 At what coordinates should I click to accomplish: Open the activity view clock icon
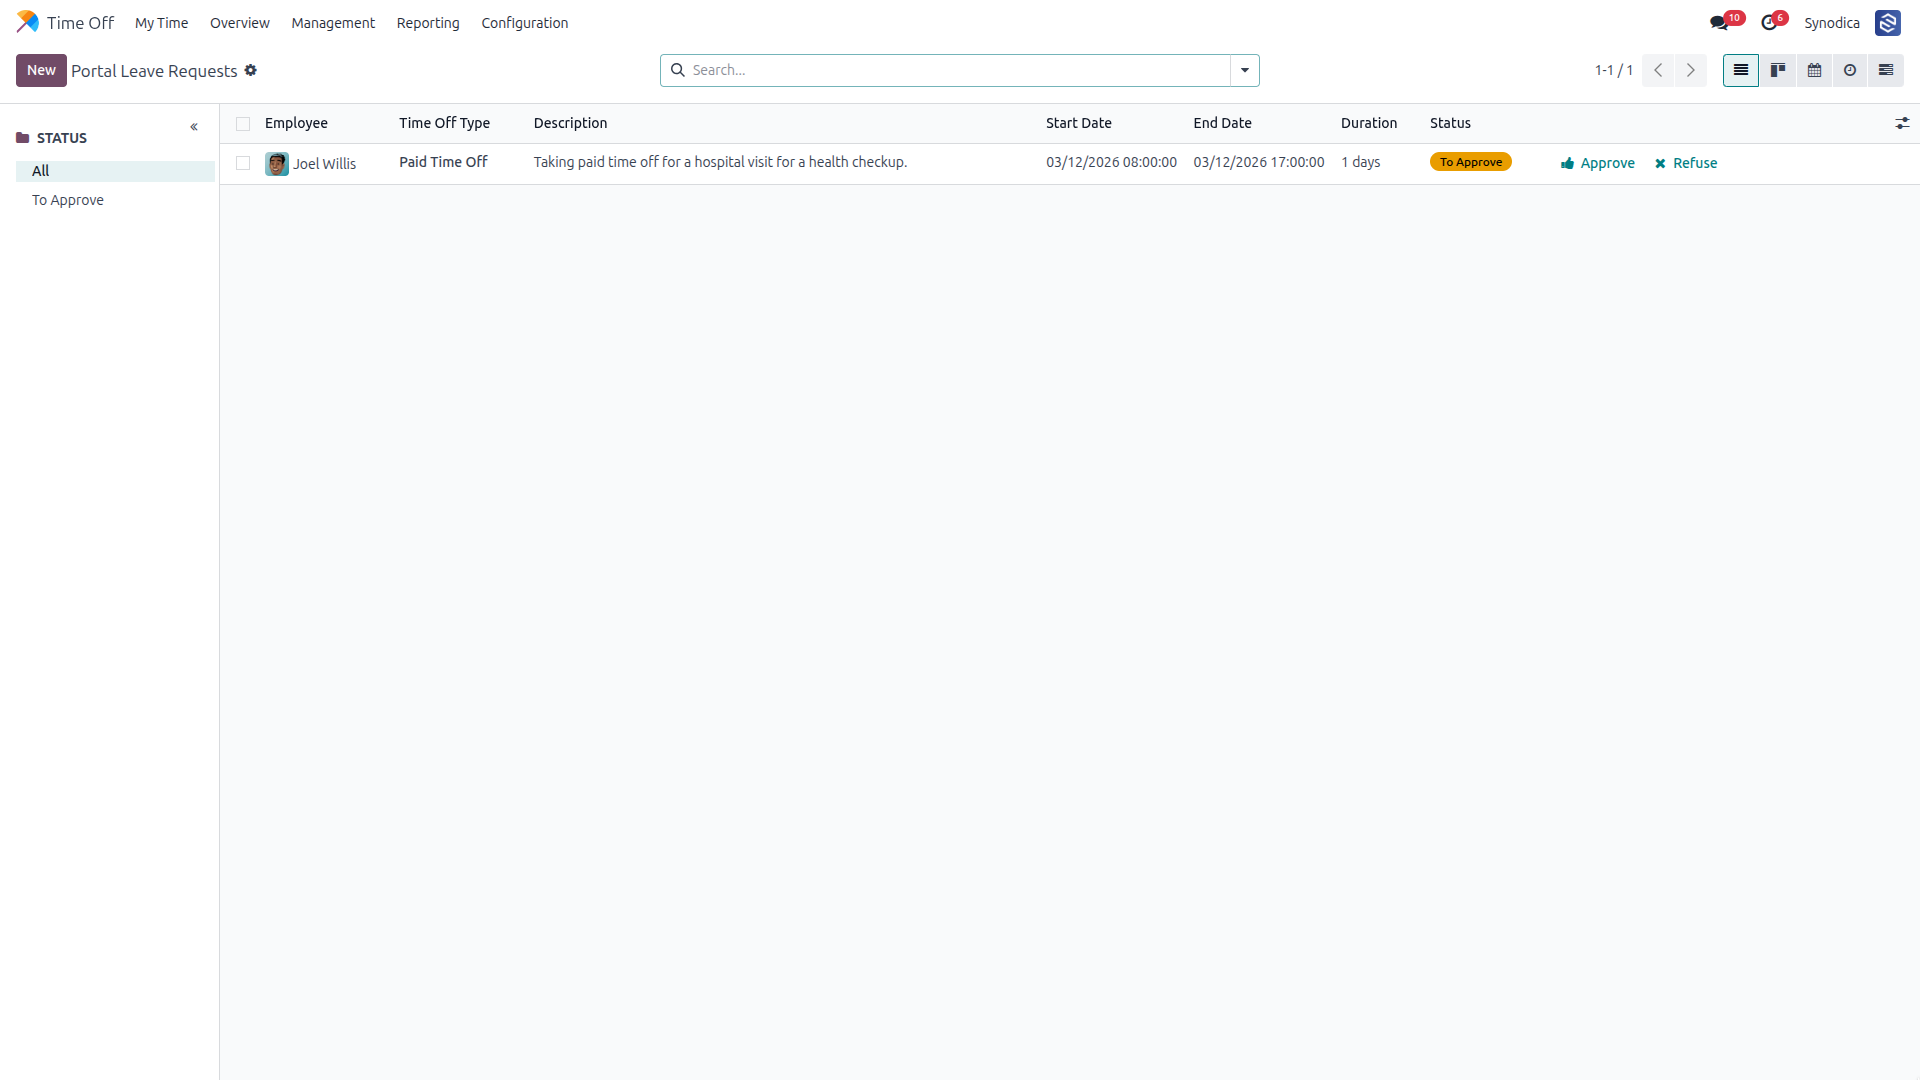tap(1850, 70)
